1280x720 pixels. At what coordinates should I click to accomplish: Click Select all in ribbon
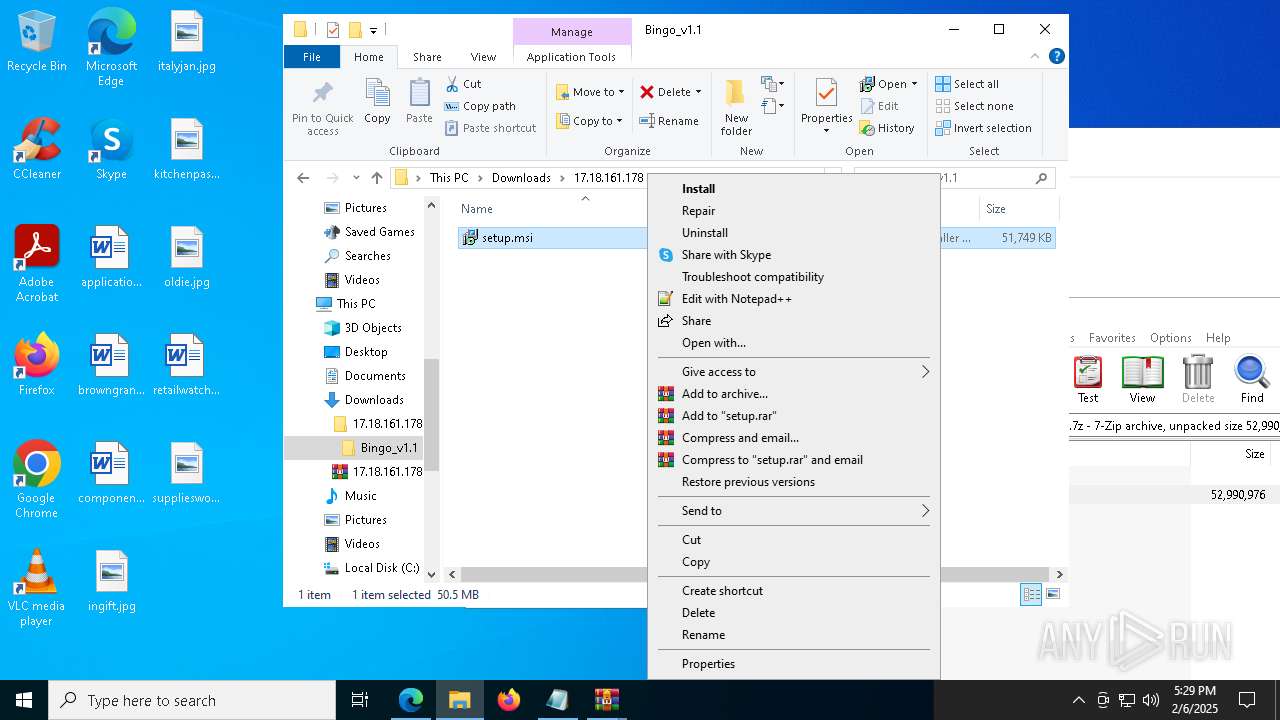(x=967, y=84)
